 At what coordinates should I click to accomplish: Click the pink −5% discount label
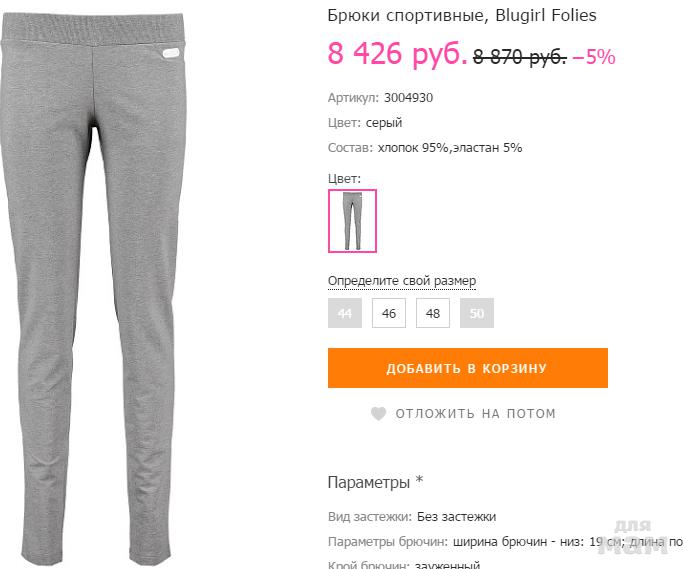(x=594, y=57)
